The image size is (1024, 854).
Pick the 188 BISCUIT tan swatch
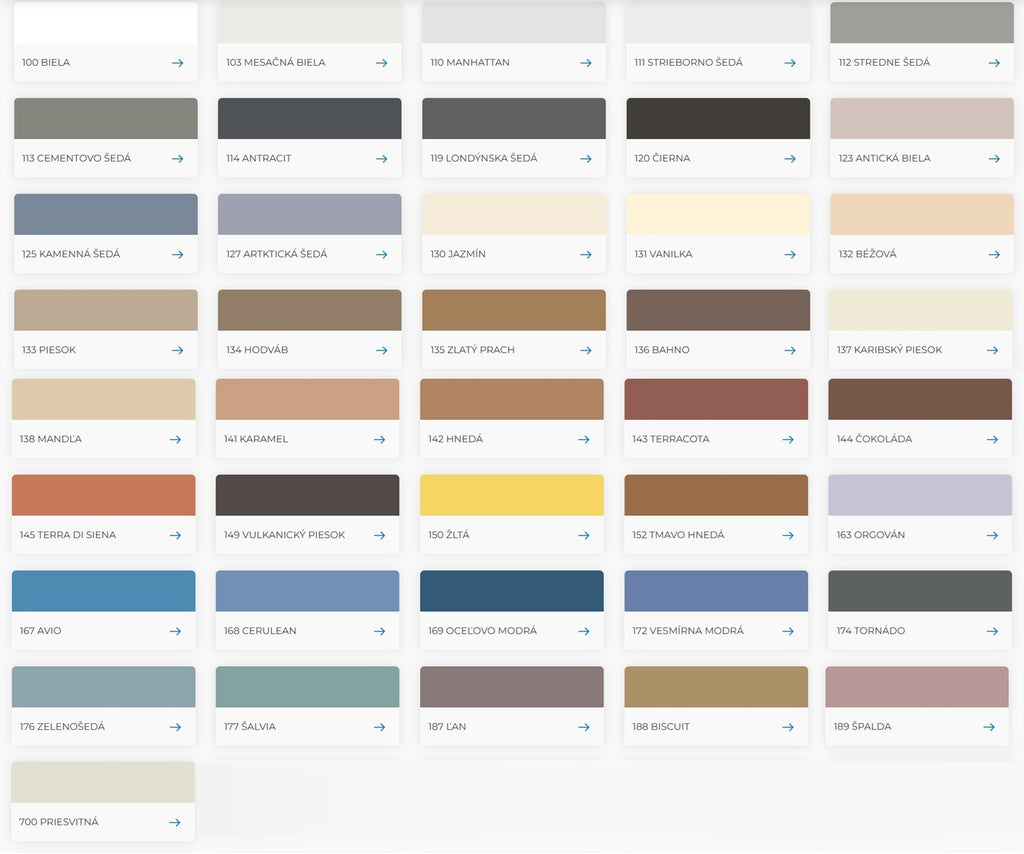(x=715, y=687)
